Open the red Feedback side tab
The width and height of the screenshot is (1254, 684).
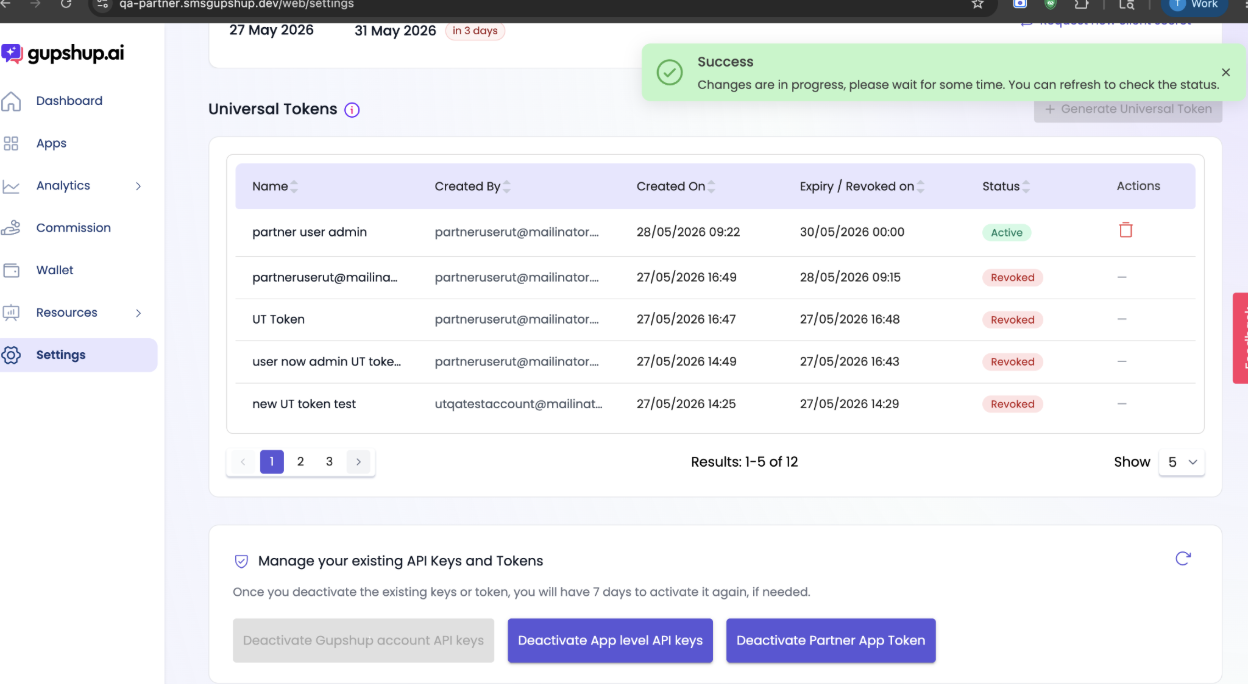(1241, 338)
